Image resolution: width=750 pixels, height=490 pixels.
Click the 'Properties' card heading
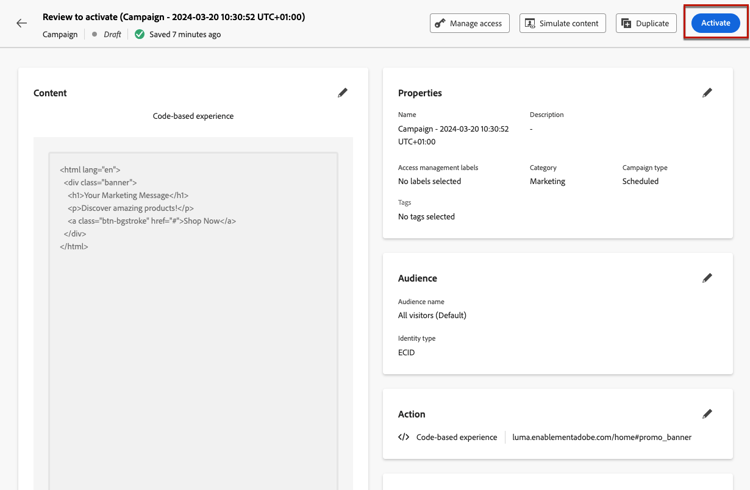420,93
